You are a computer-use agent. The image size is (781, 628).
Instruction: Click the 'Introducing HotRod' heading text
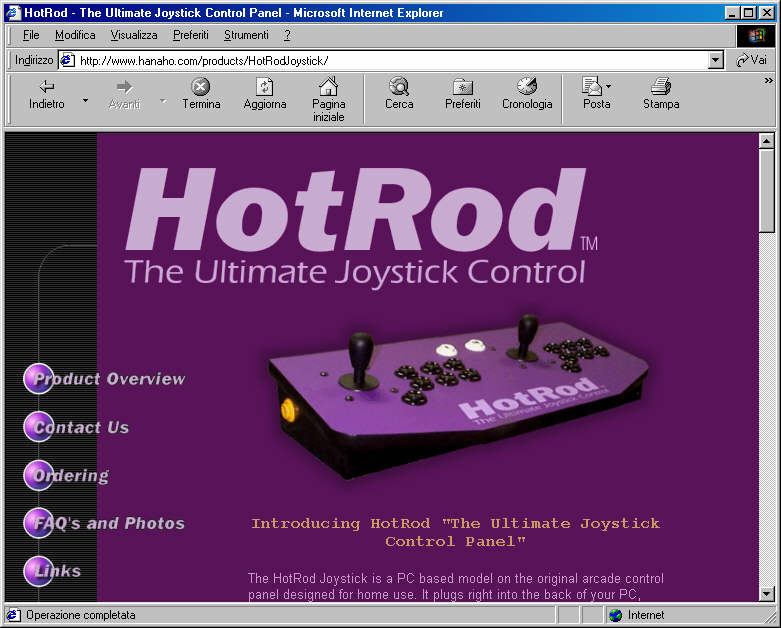(455, 532)
